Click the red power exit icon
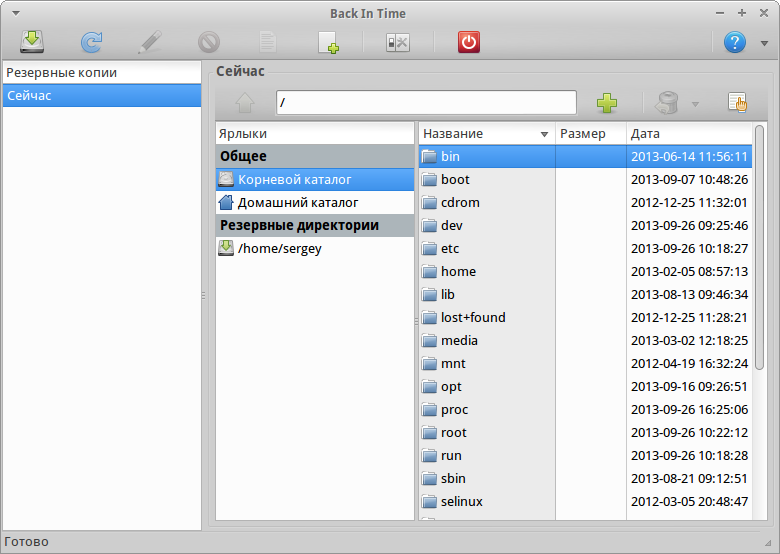Screen dimensions: 780x554 (x=469, y=42)
